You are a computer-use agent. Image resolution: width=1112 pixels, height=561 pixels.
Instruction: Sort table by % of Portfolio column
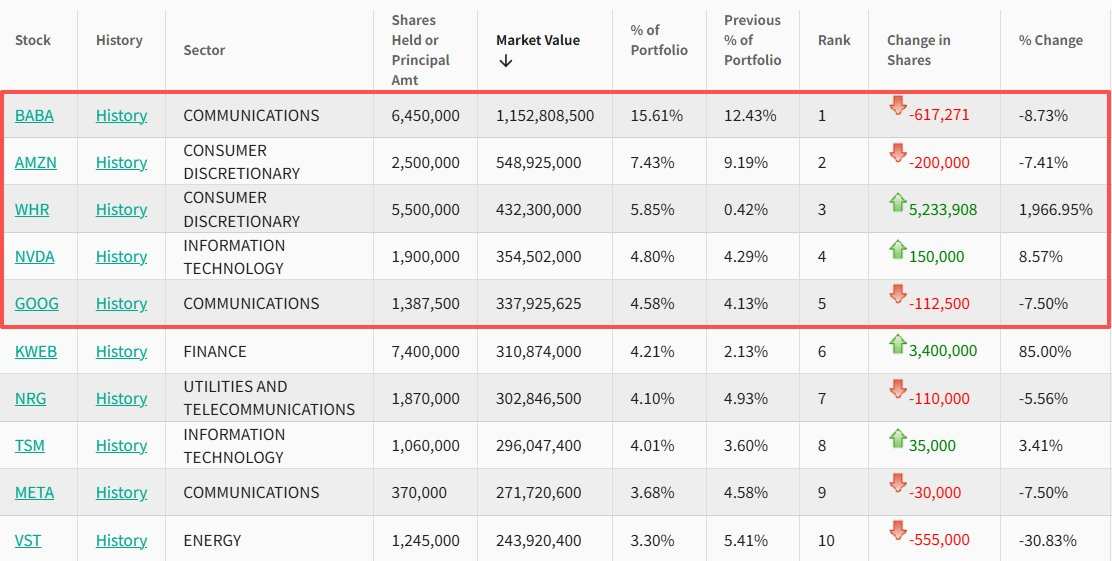pos(659,40)
